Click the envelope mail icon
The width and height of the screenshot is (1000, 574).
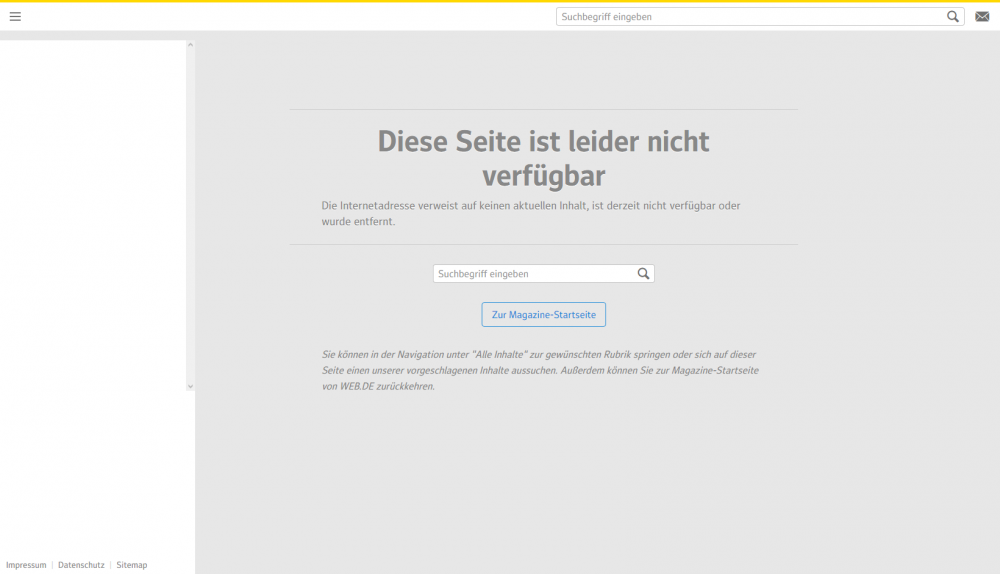[x=982, y=16]
